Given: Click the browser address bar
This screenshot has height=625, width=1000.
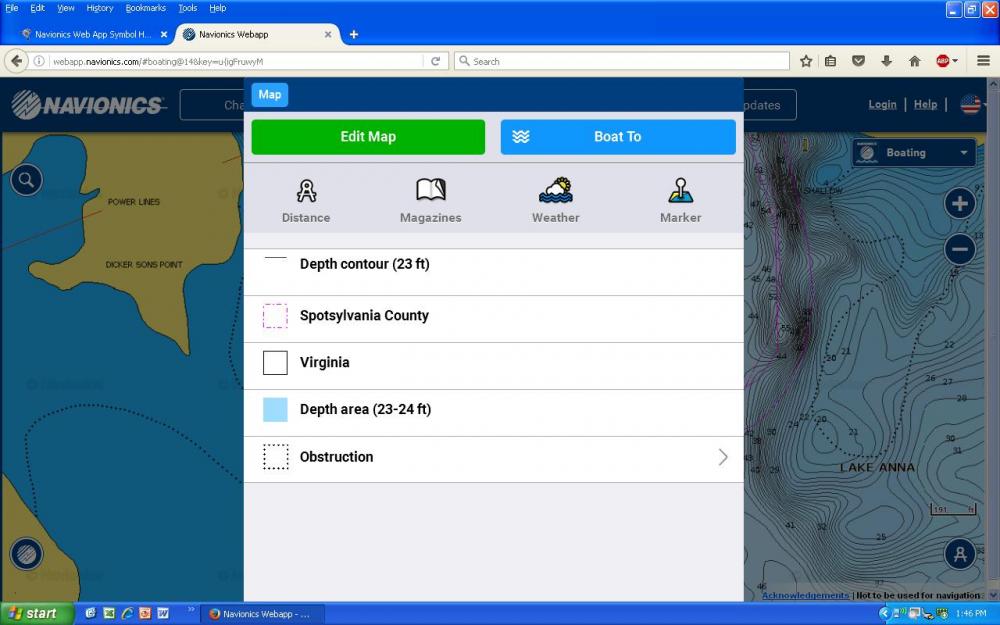Looking at the screenshot, I should click(236, 61).
